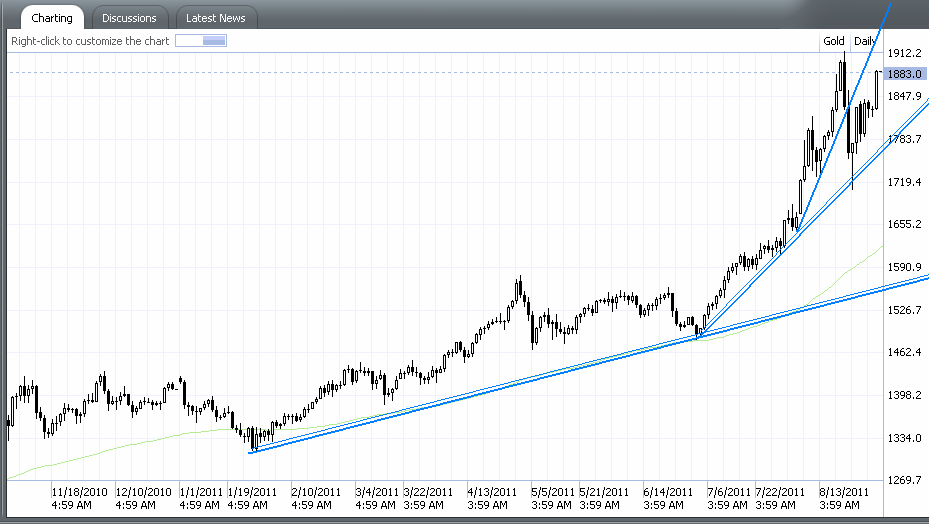The image size is (929, 524).
Task: Select the 11/18/2010 date axis label
Action: [x=80, y=493]
